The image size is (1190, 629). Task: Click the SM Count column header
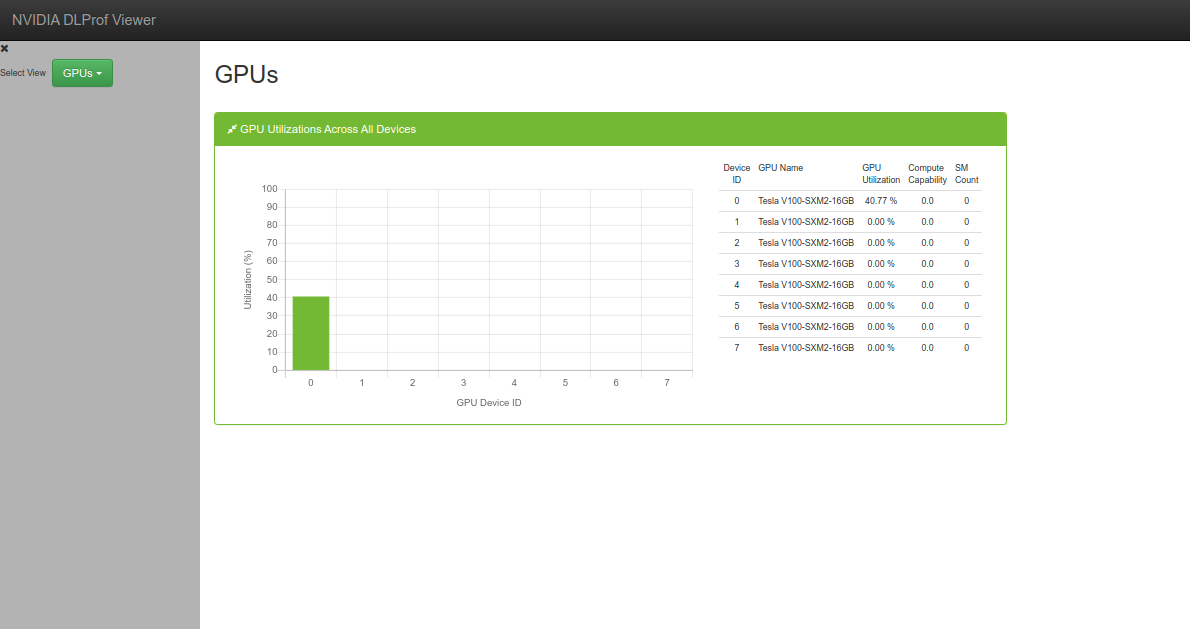click(966, 174)
